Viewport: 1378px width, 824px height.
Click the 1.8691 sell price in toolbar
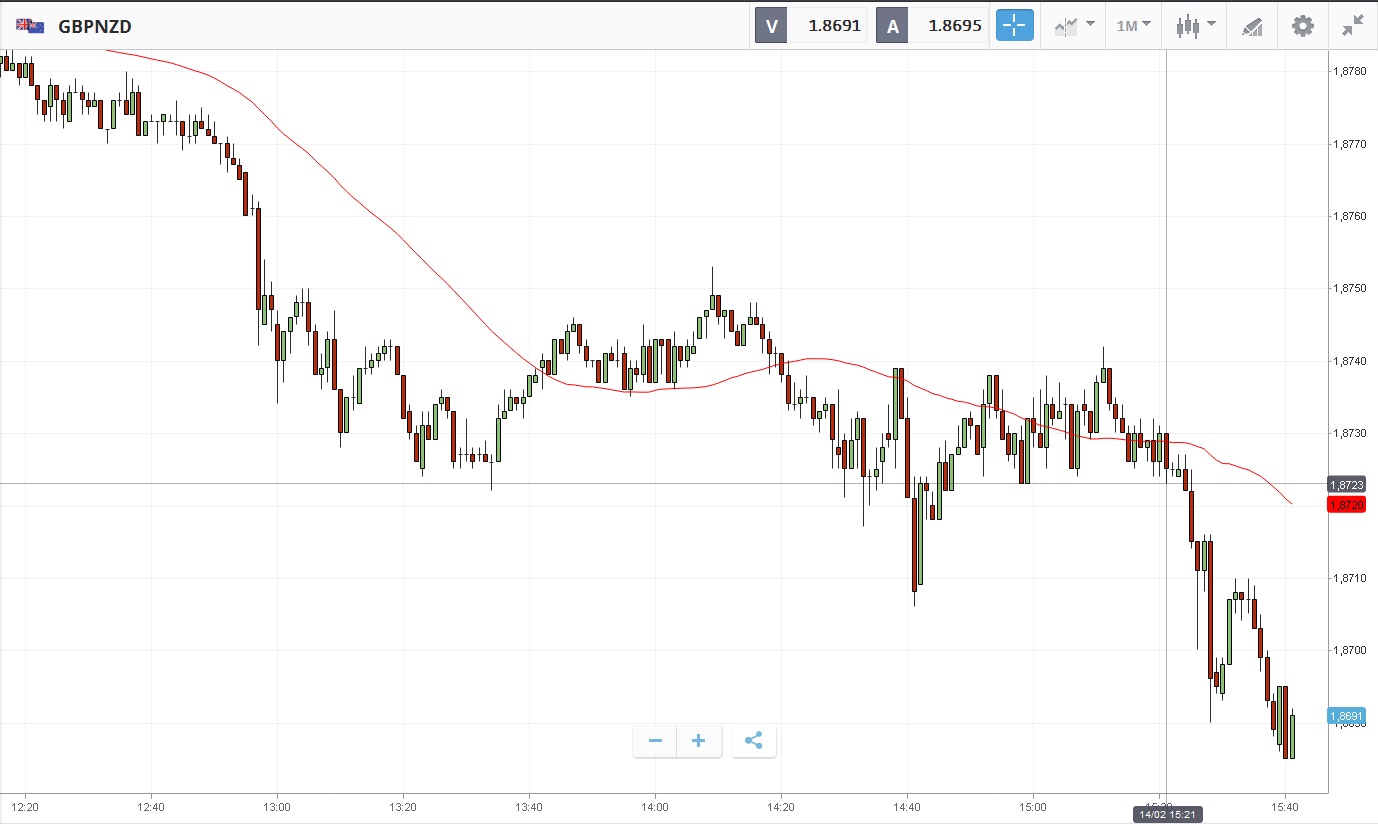[x=834, y=26]
